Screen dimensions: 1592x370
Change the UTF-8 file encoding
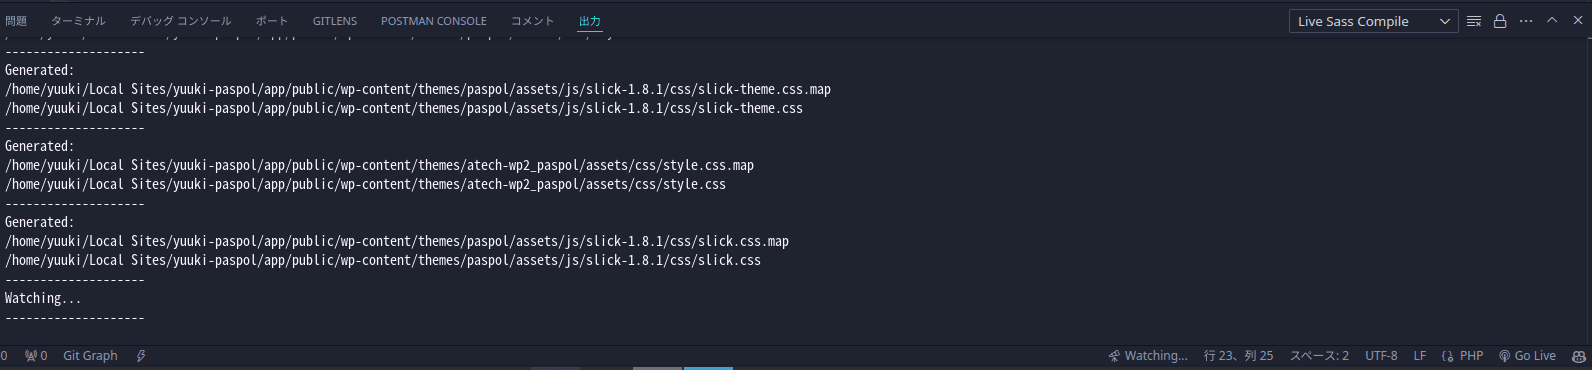coord(1381,356)
